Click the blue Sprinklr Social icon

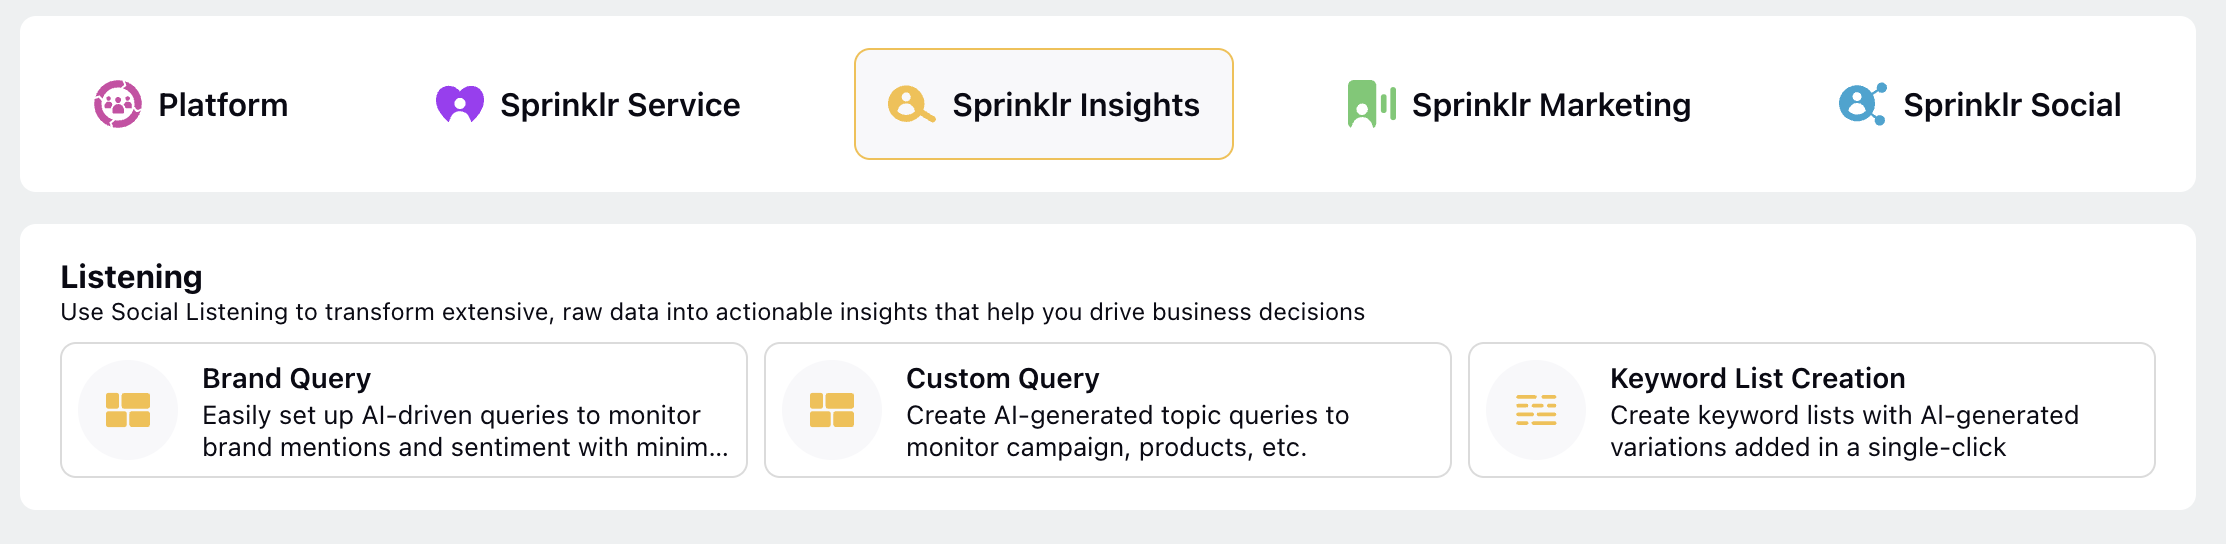pyautogui.click(x=1862, y=104)
